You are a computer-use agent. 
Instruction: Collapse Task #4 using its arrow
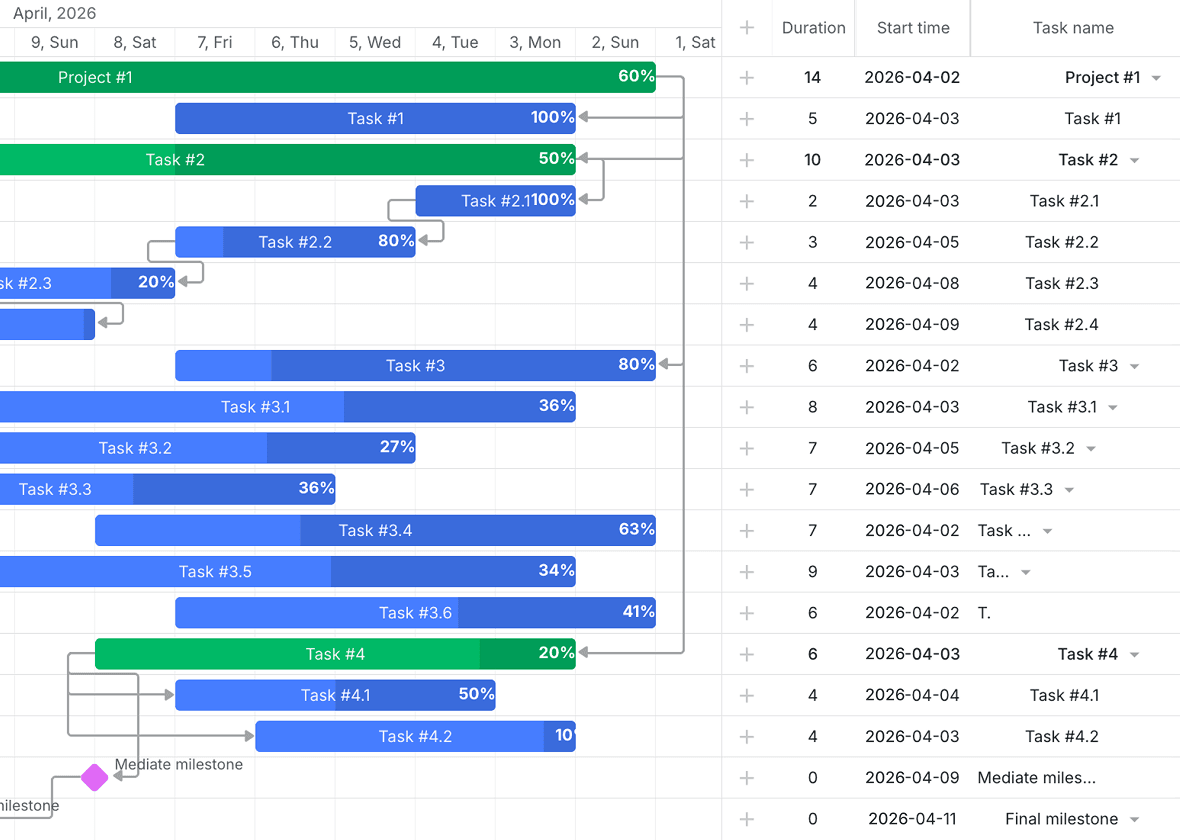[x=1135, y=655]
